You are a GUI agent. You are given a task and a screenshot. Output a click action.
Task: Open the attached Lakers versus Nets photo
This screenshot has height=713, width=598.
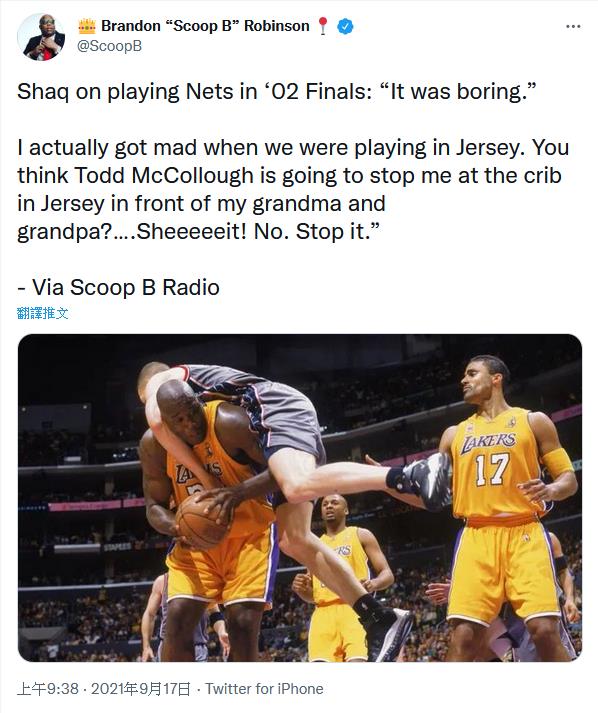[x=300, y=498]
